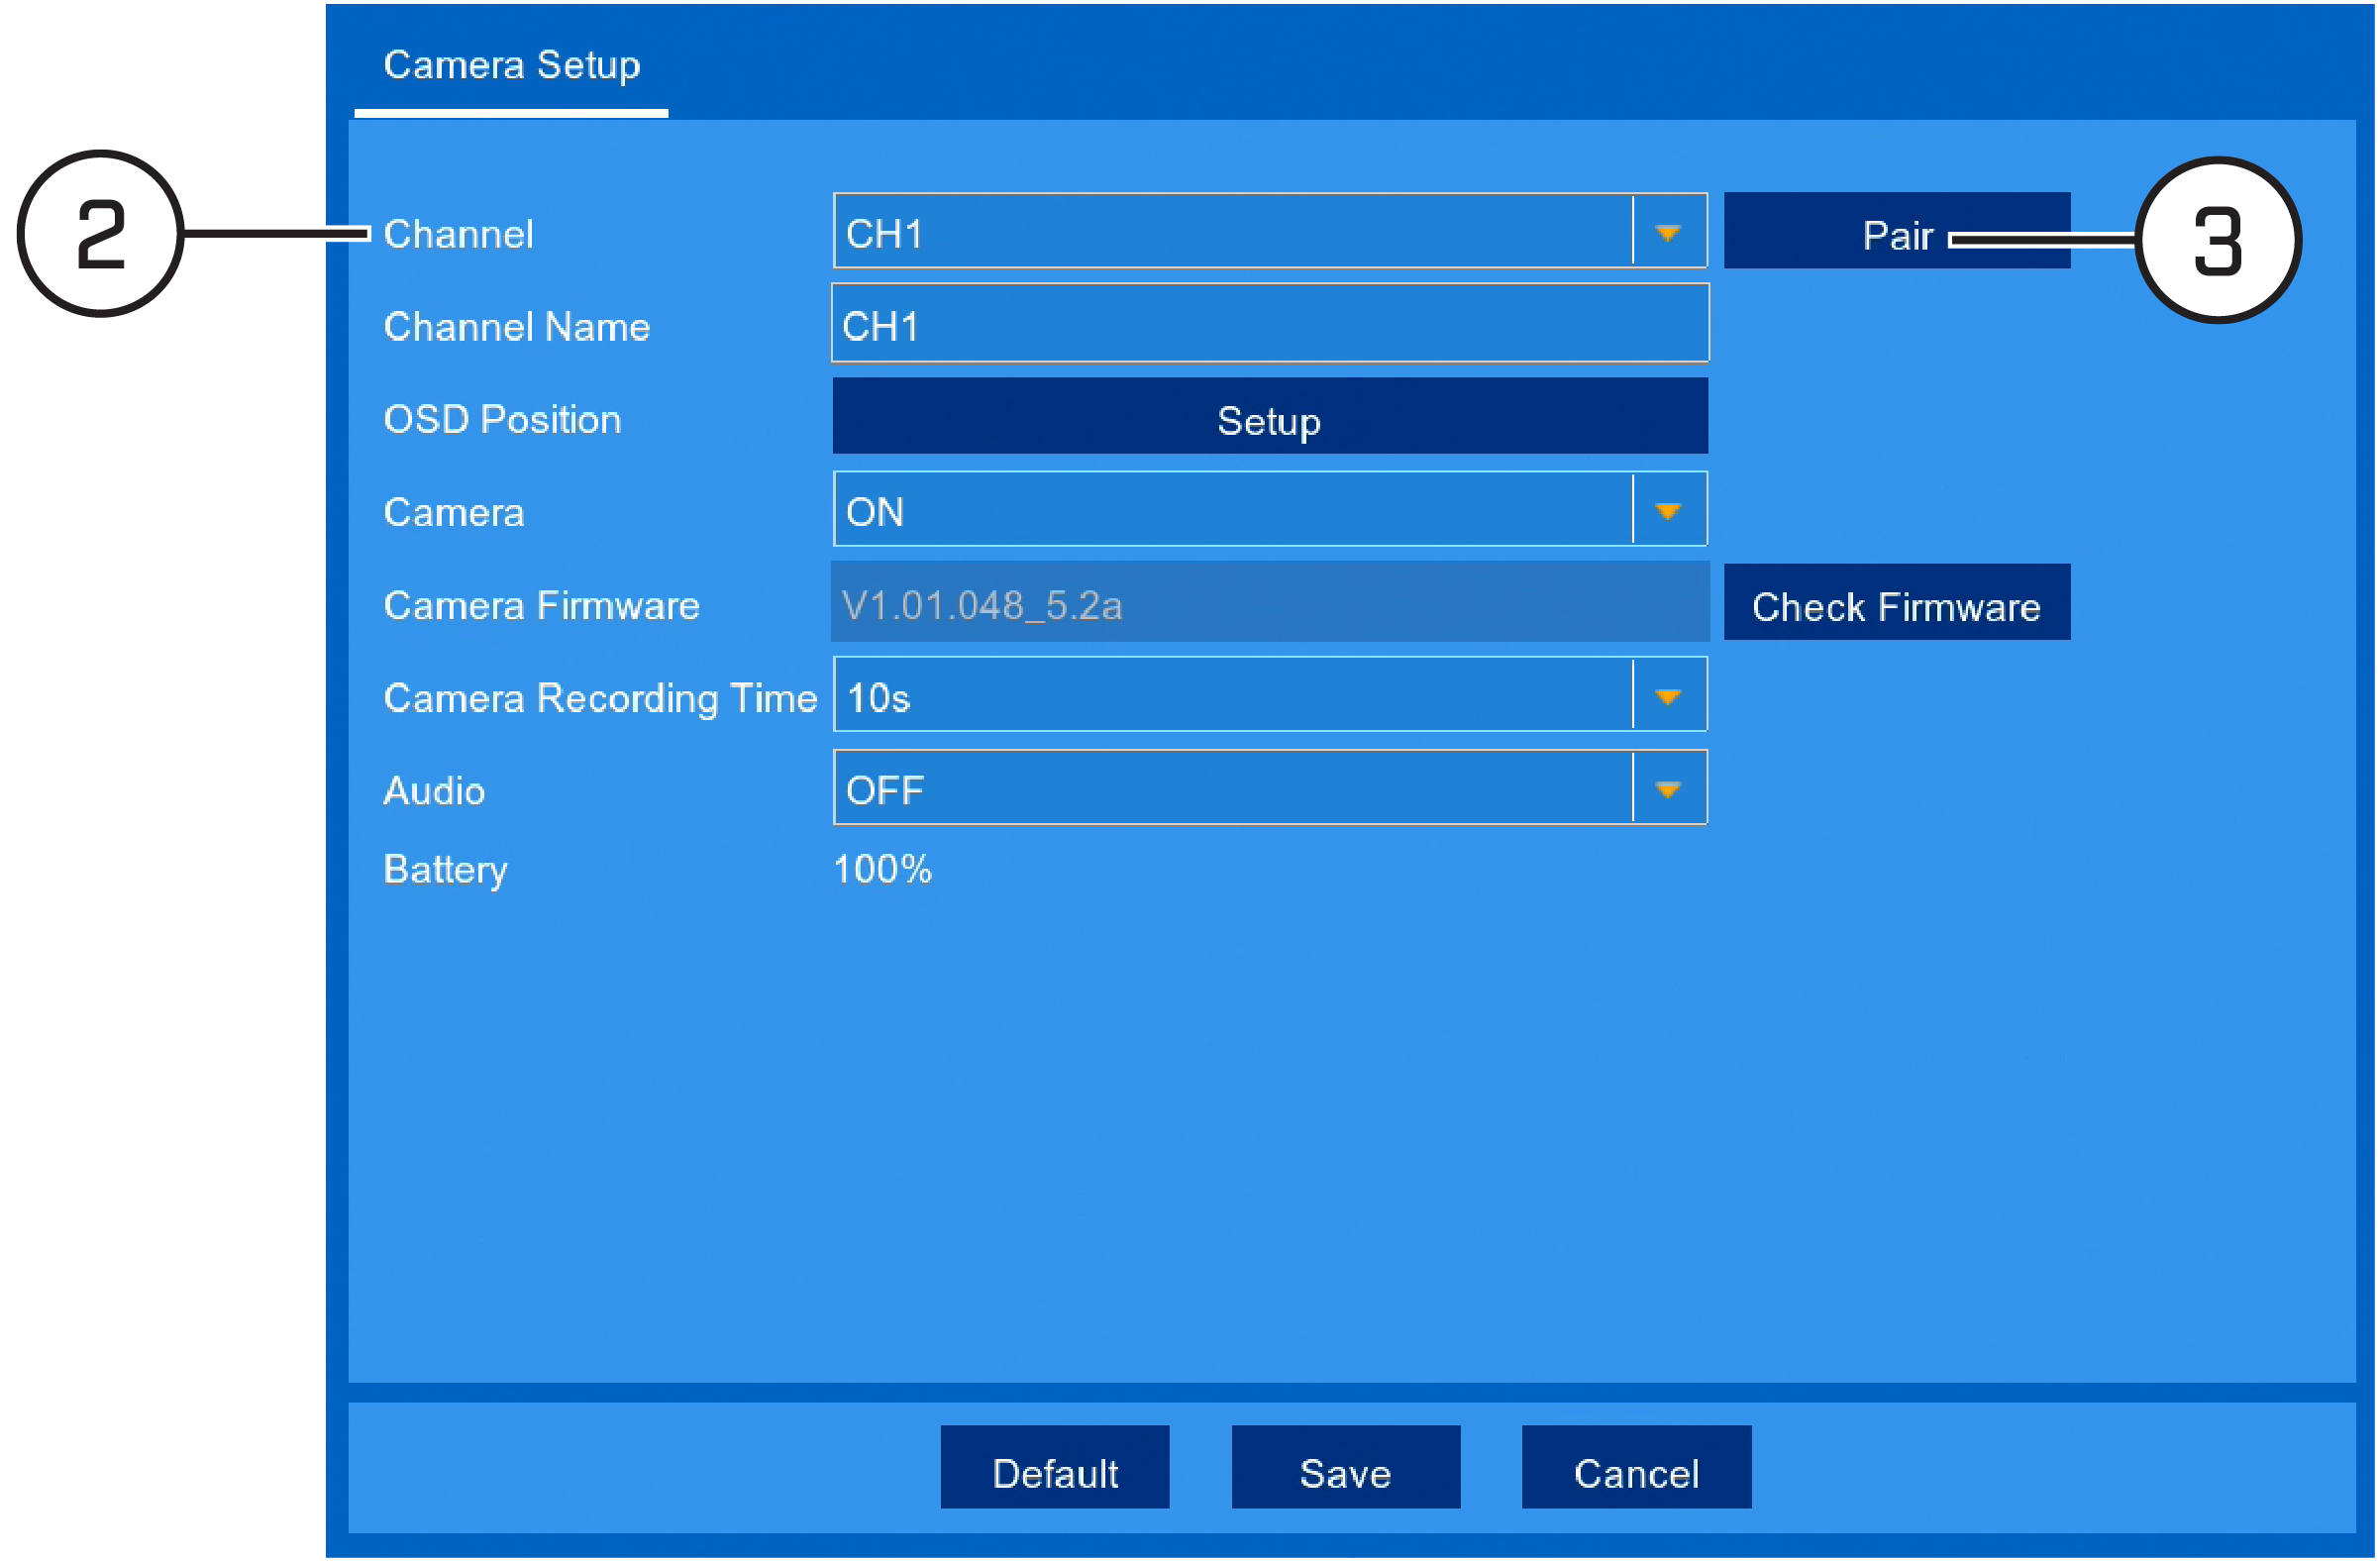Click the OSD Position label
The height and width of the screenshot is (1563, 2380).
tap(503, 420)
